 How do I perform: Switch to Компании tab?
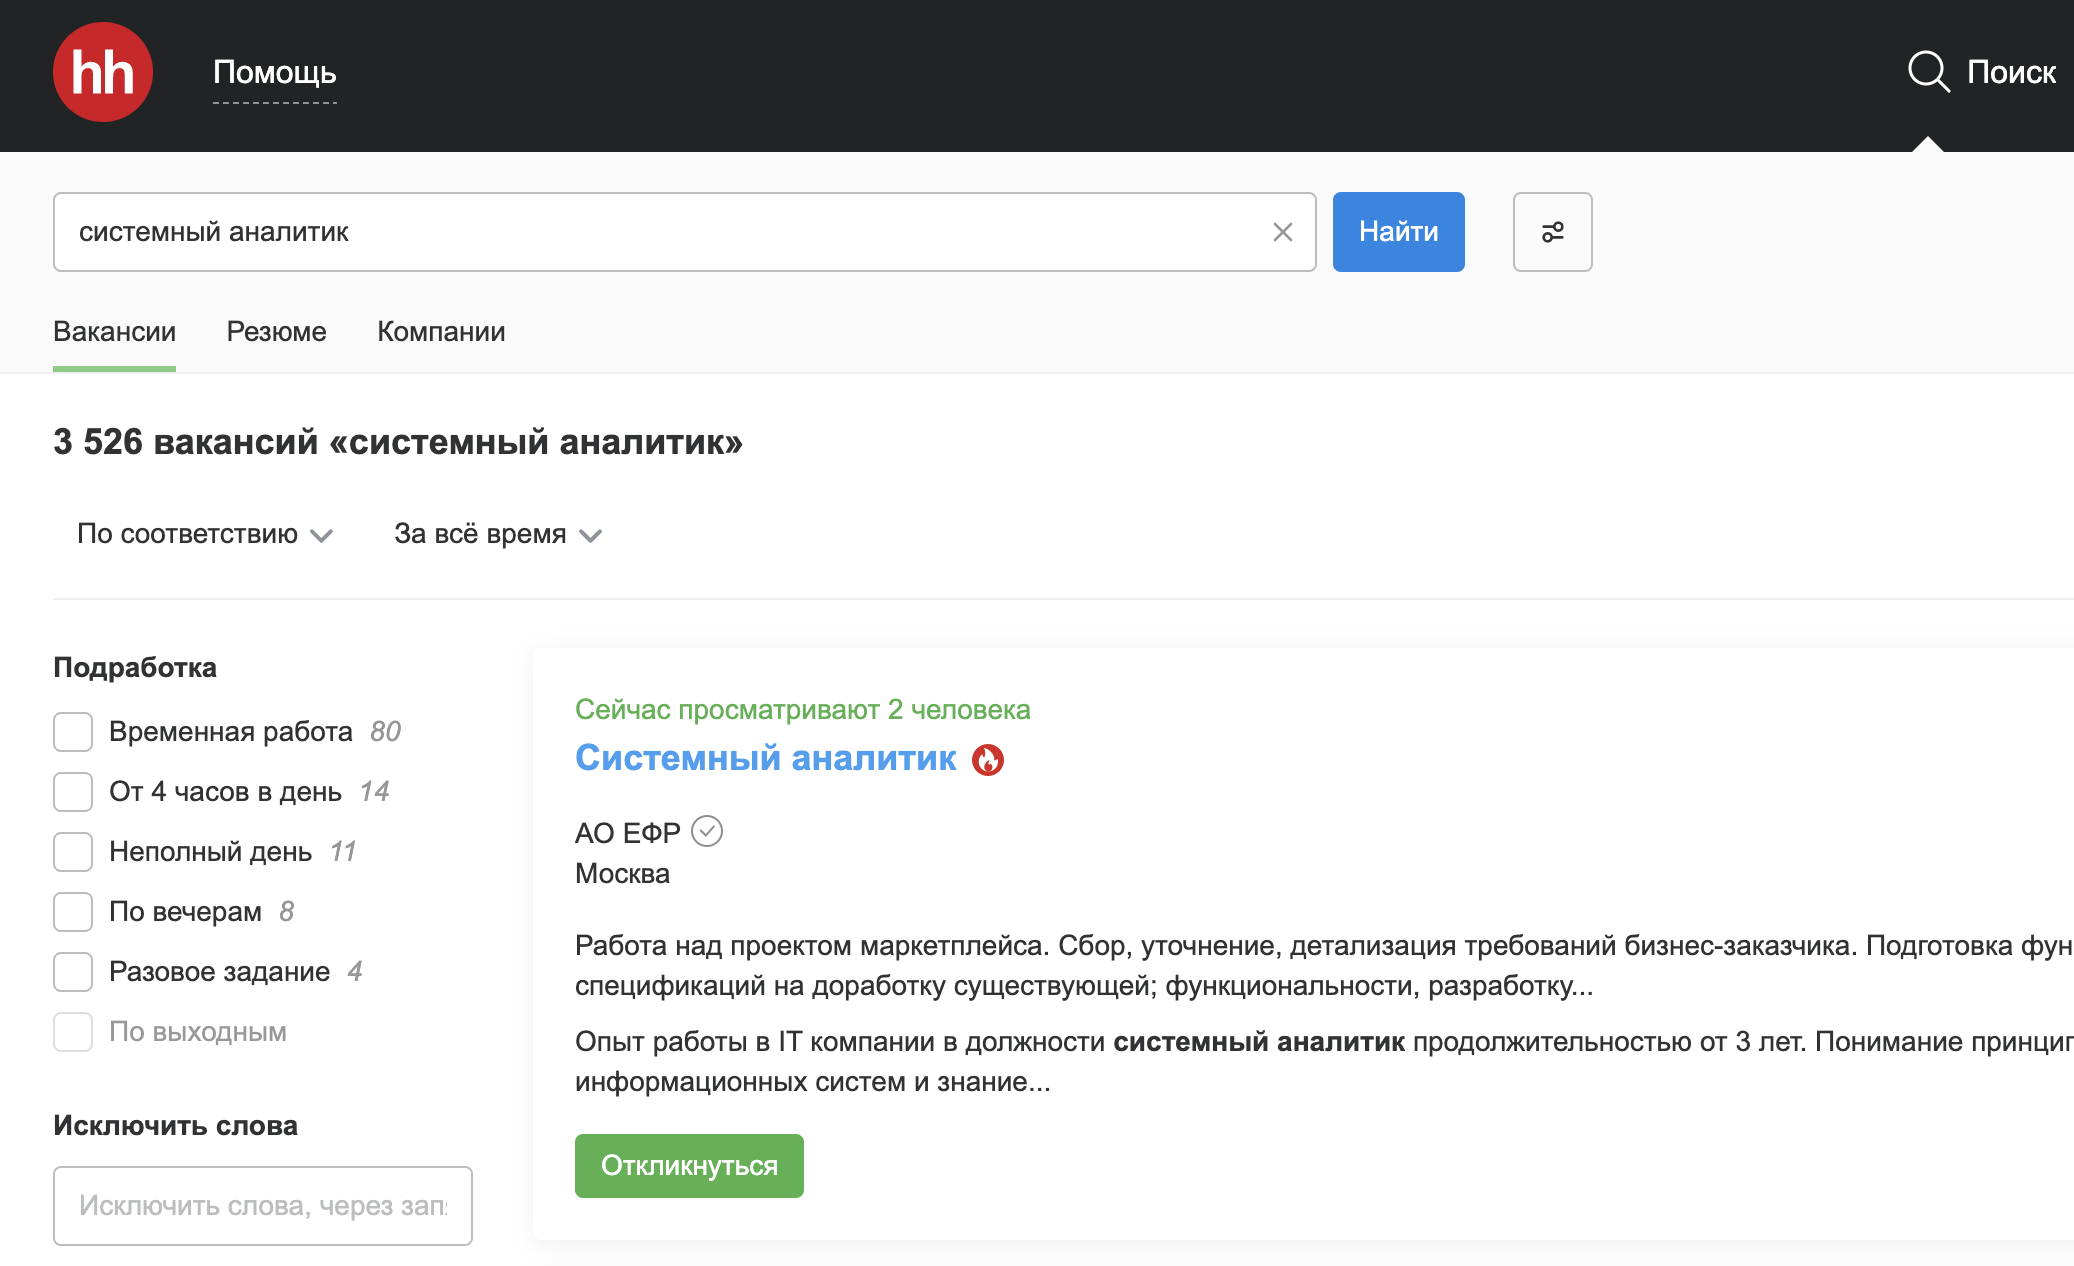(441, 332)
